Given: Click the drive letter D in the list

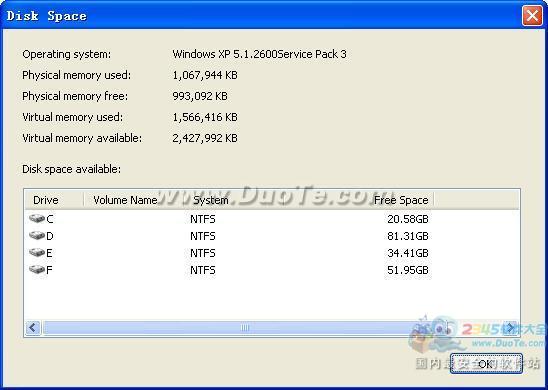Looking at the screenshot, I should [x=50, y=236].
